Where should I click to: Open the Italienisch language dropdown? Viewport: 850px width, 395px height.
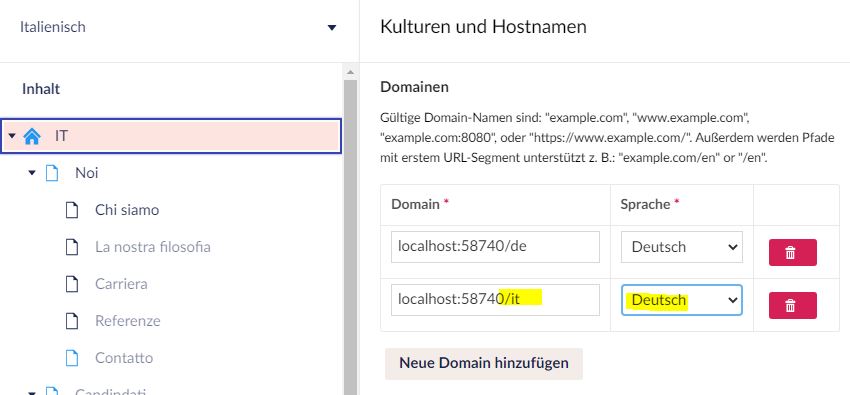(178, 27)
